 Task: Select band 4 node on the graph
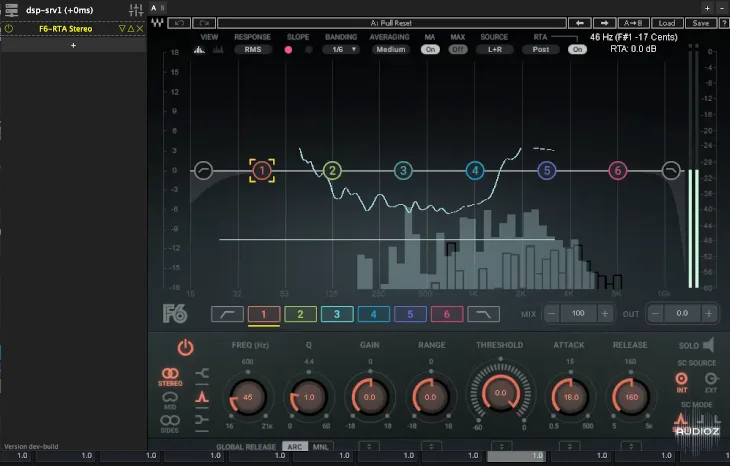tap(475, 170)
